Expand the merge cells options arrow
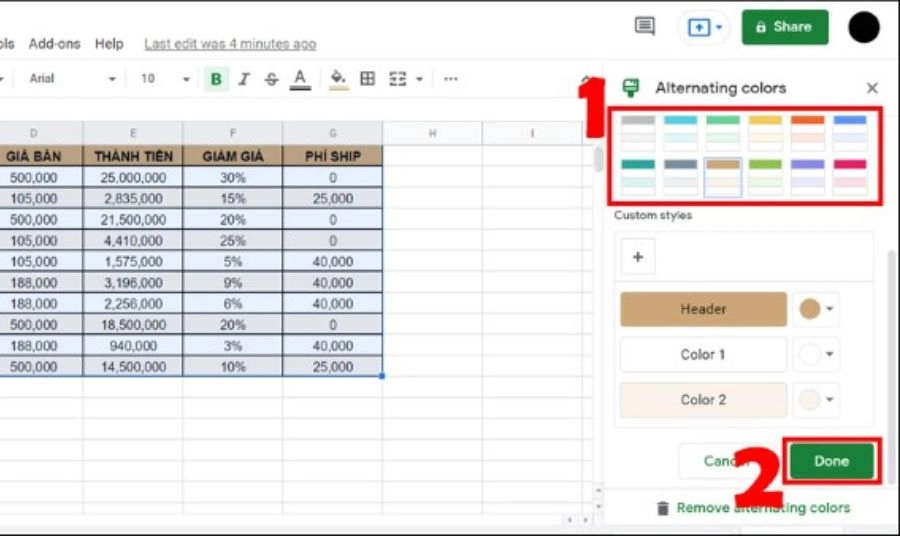This screenshot has width=900, height=536. (x=420, y=79)
